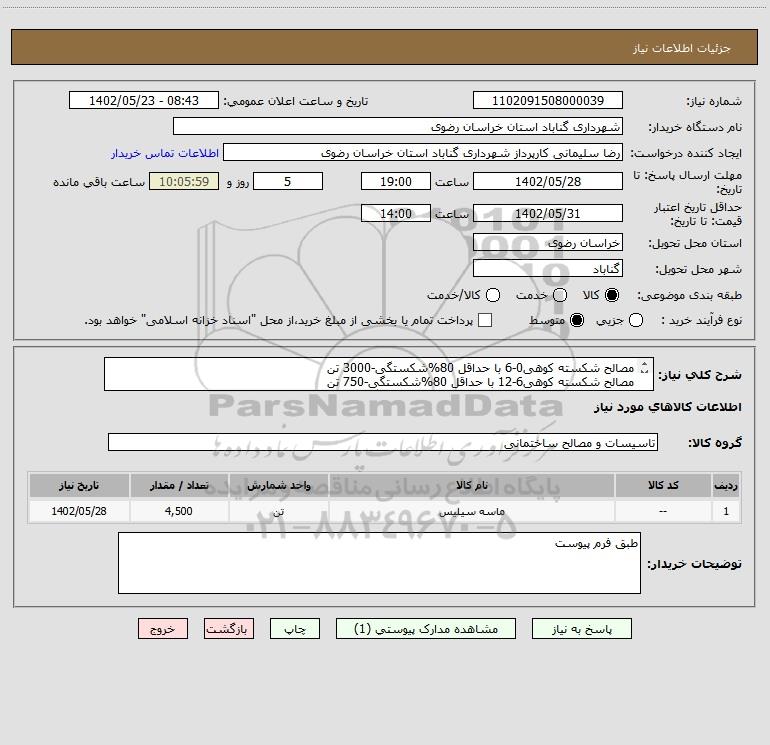The image size is (770, 745).
Task: Click the چاپ print button
Action: tap(295, 629)
